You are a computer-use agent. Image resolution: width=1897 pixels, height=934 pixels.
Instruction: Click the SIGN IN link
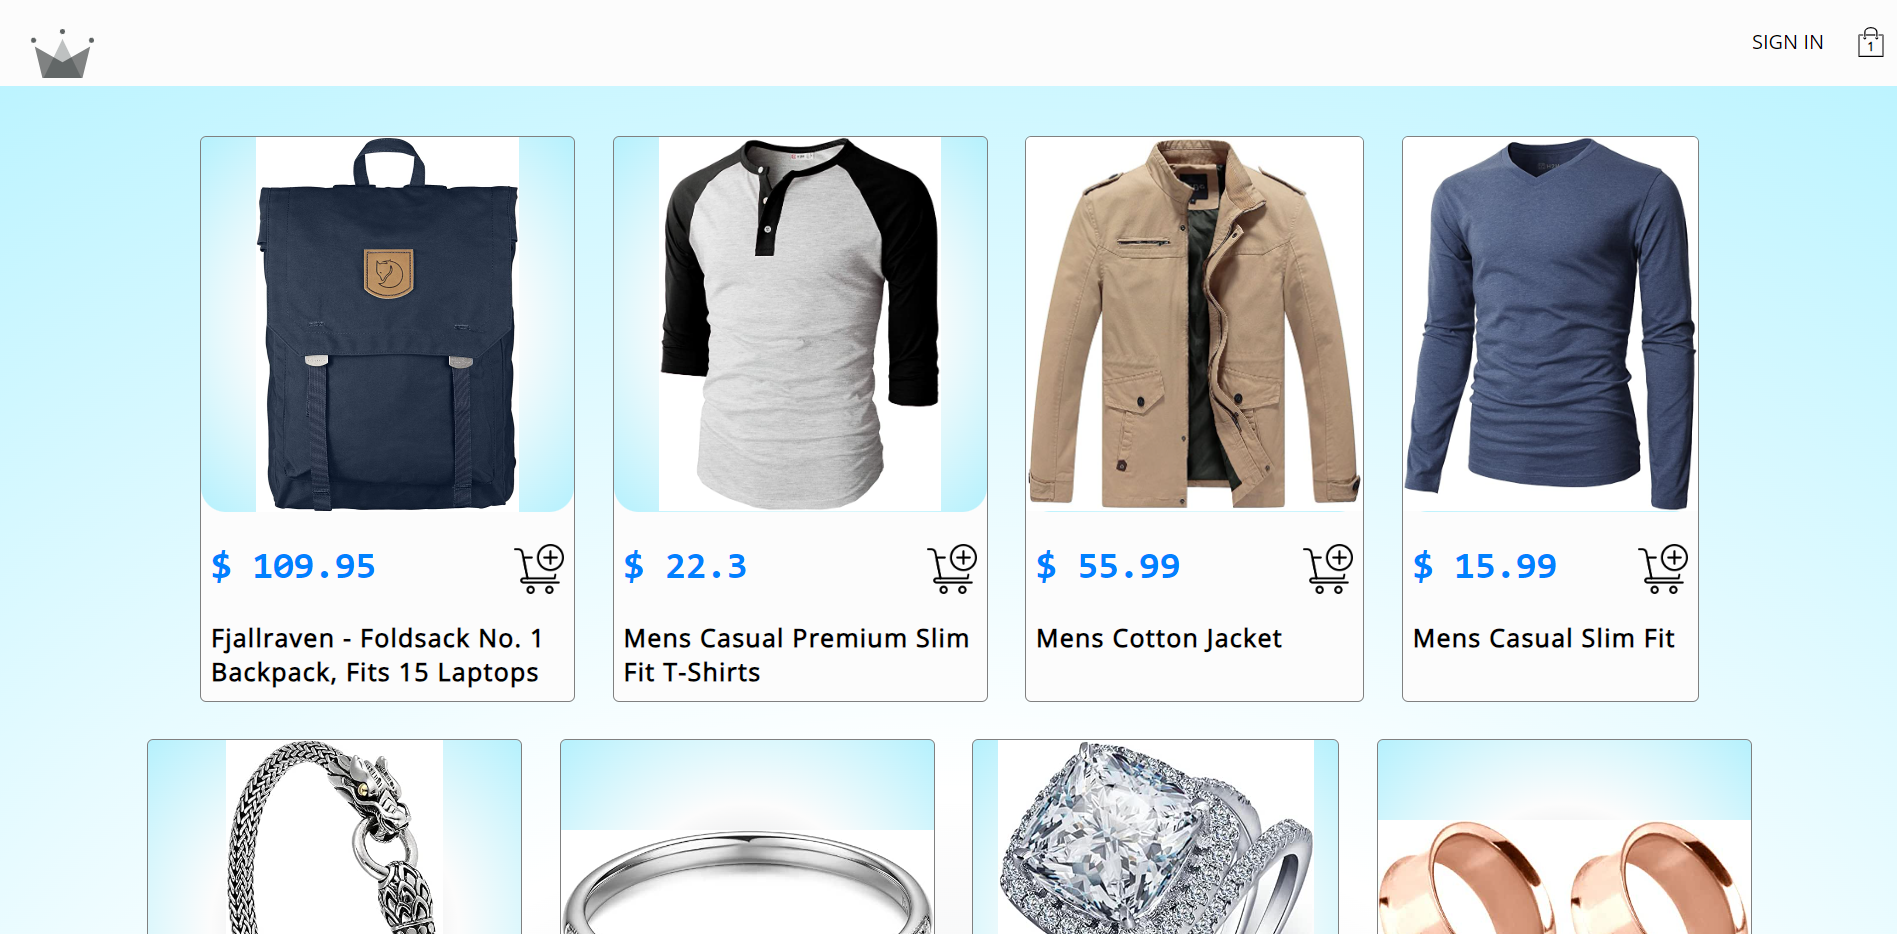point(1787,42)
